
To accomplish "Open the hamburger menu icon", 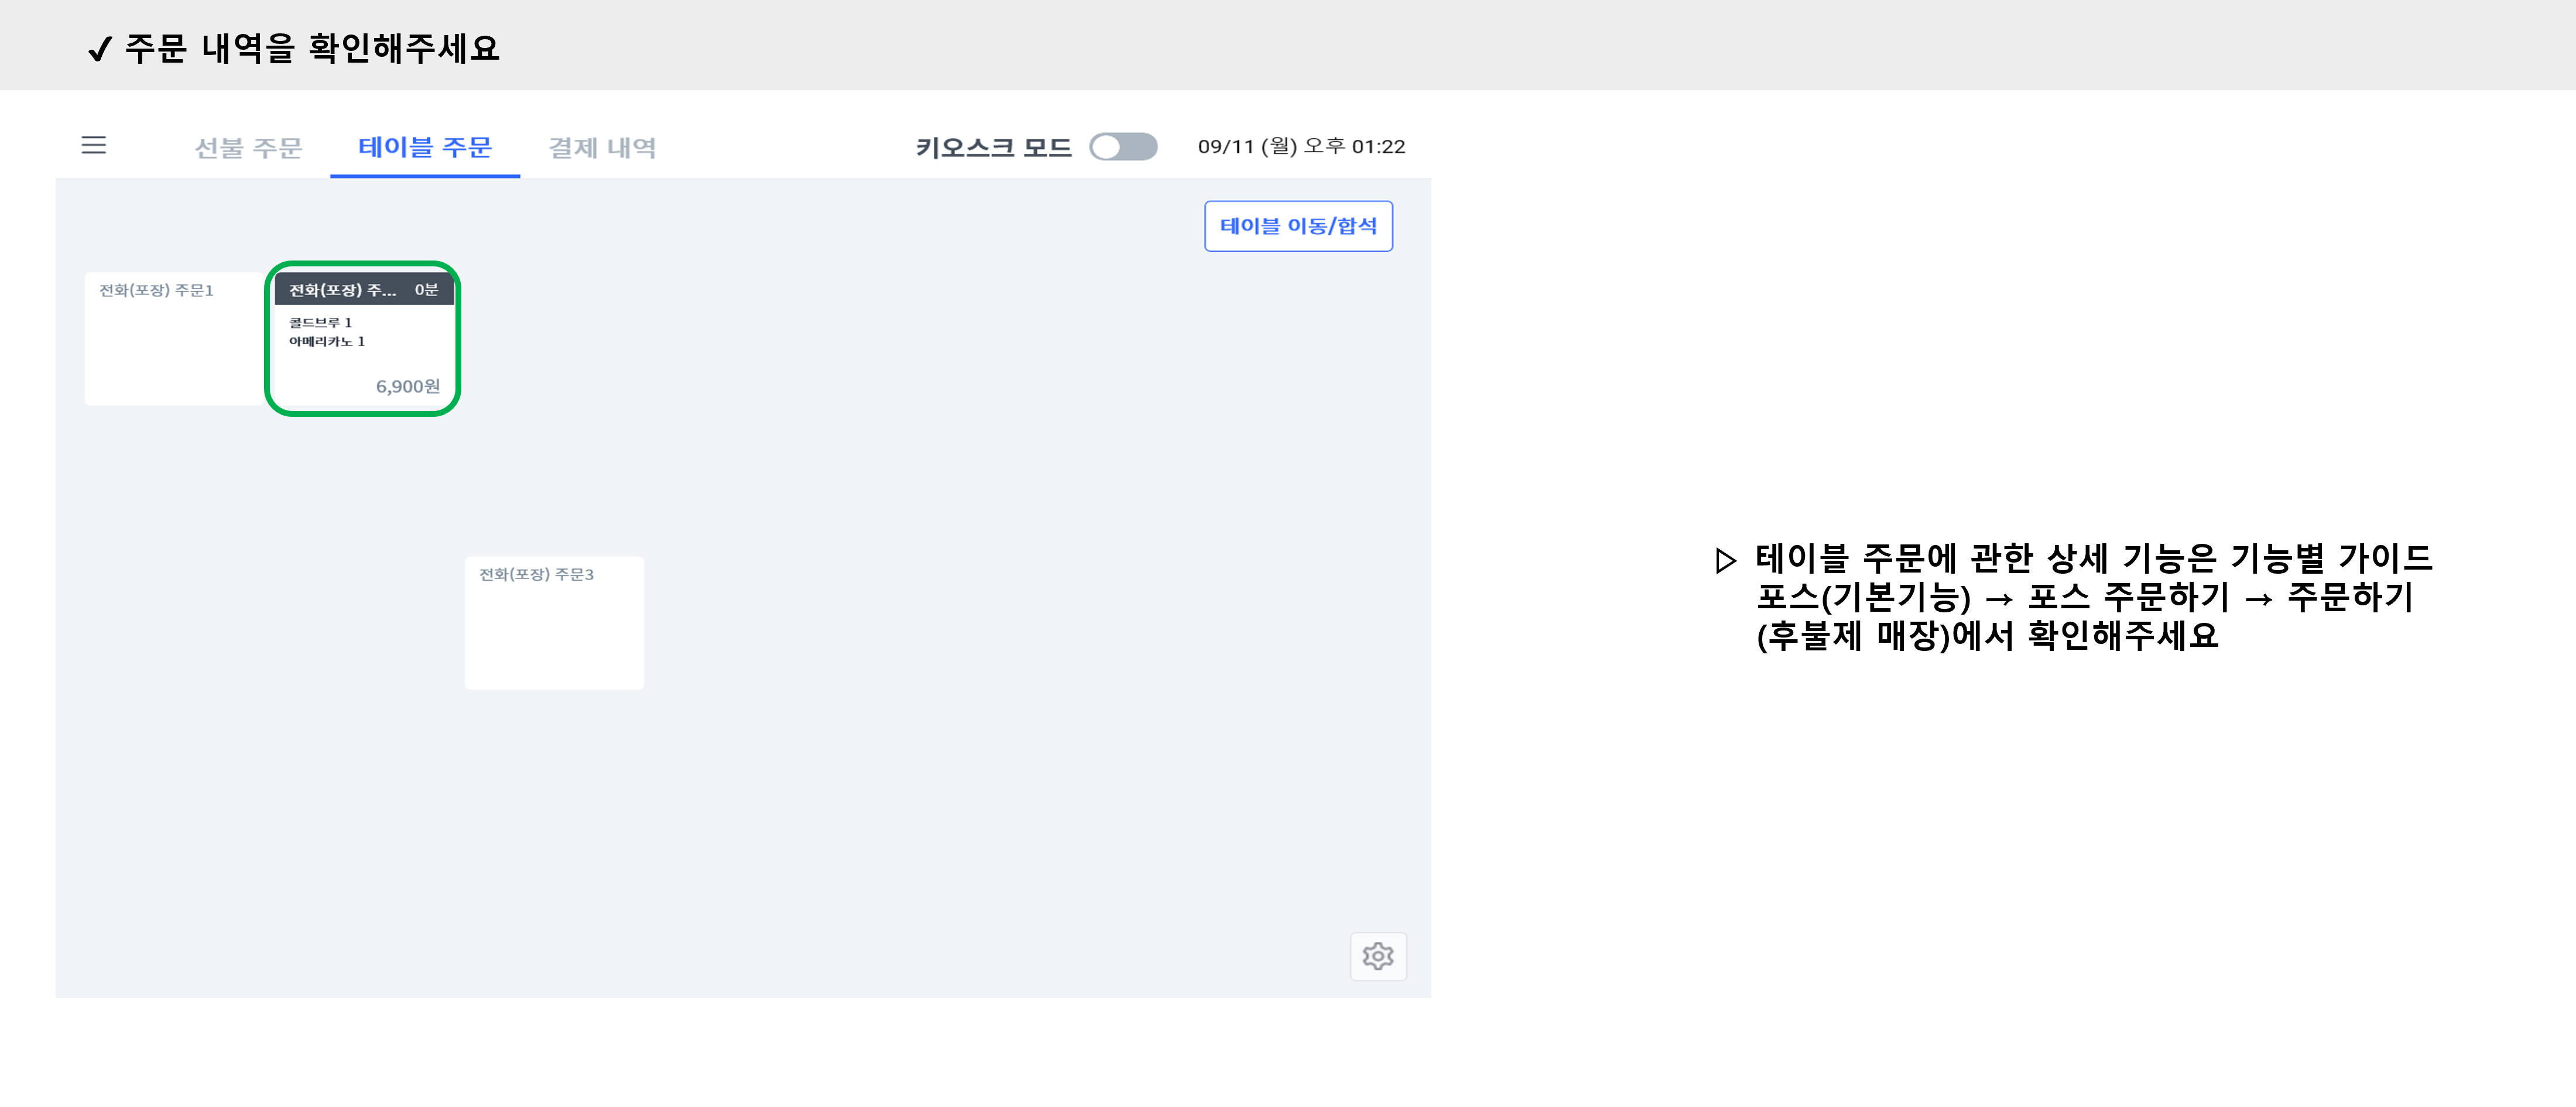I will coord(93,146).
